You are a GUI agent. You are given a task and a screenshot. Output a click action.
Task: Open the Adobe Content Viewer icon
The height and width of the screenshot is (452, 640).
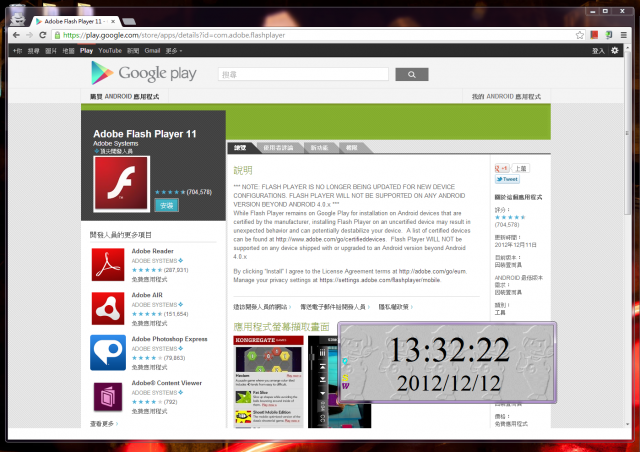108,397
